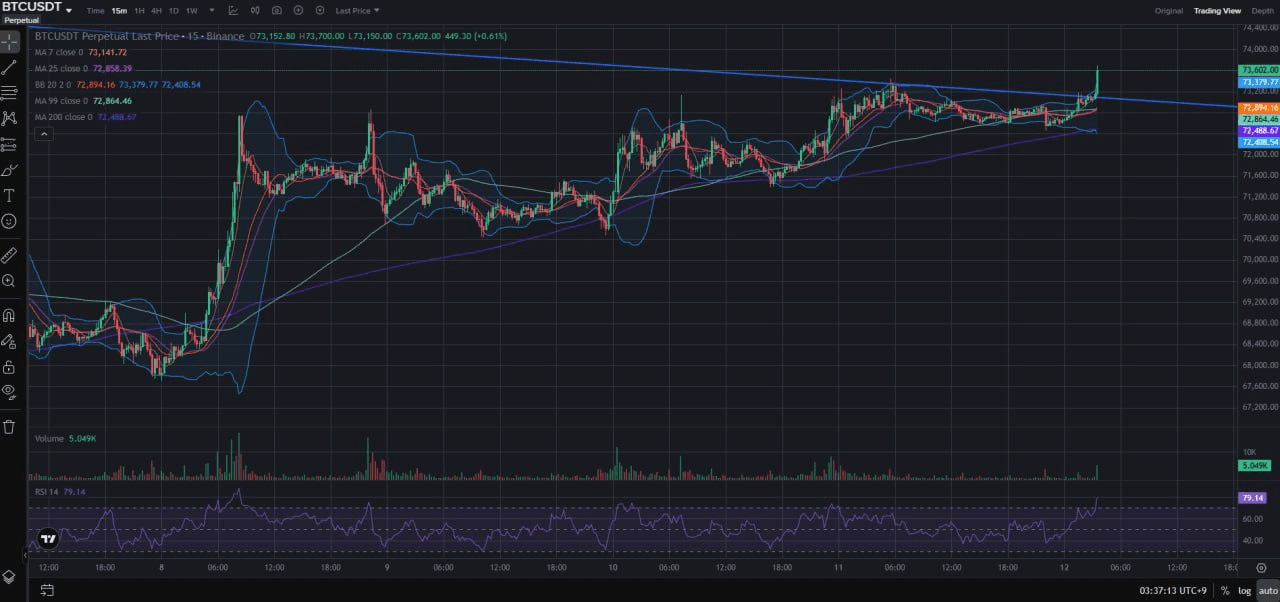This screenshot has height=602, width=1280.
Task: Toggle the auto price scale
Action: pyautogui.click(x=1267, y=591)
